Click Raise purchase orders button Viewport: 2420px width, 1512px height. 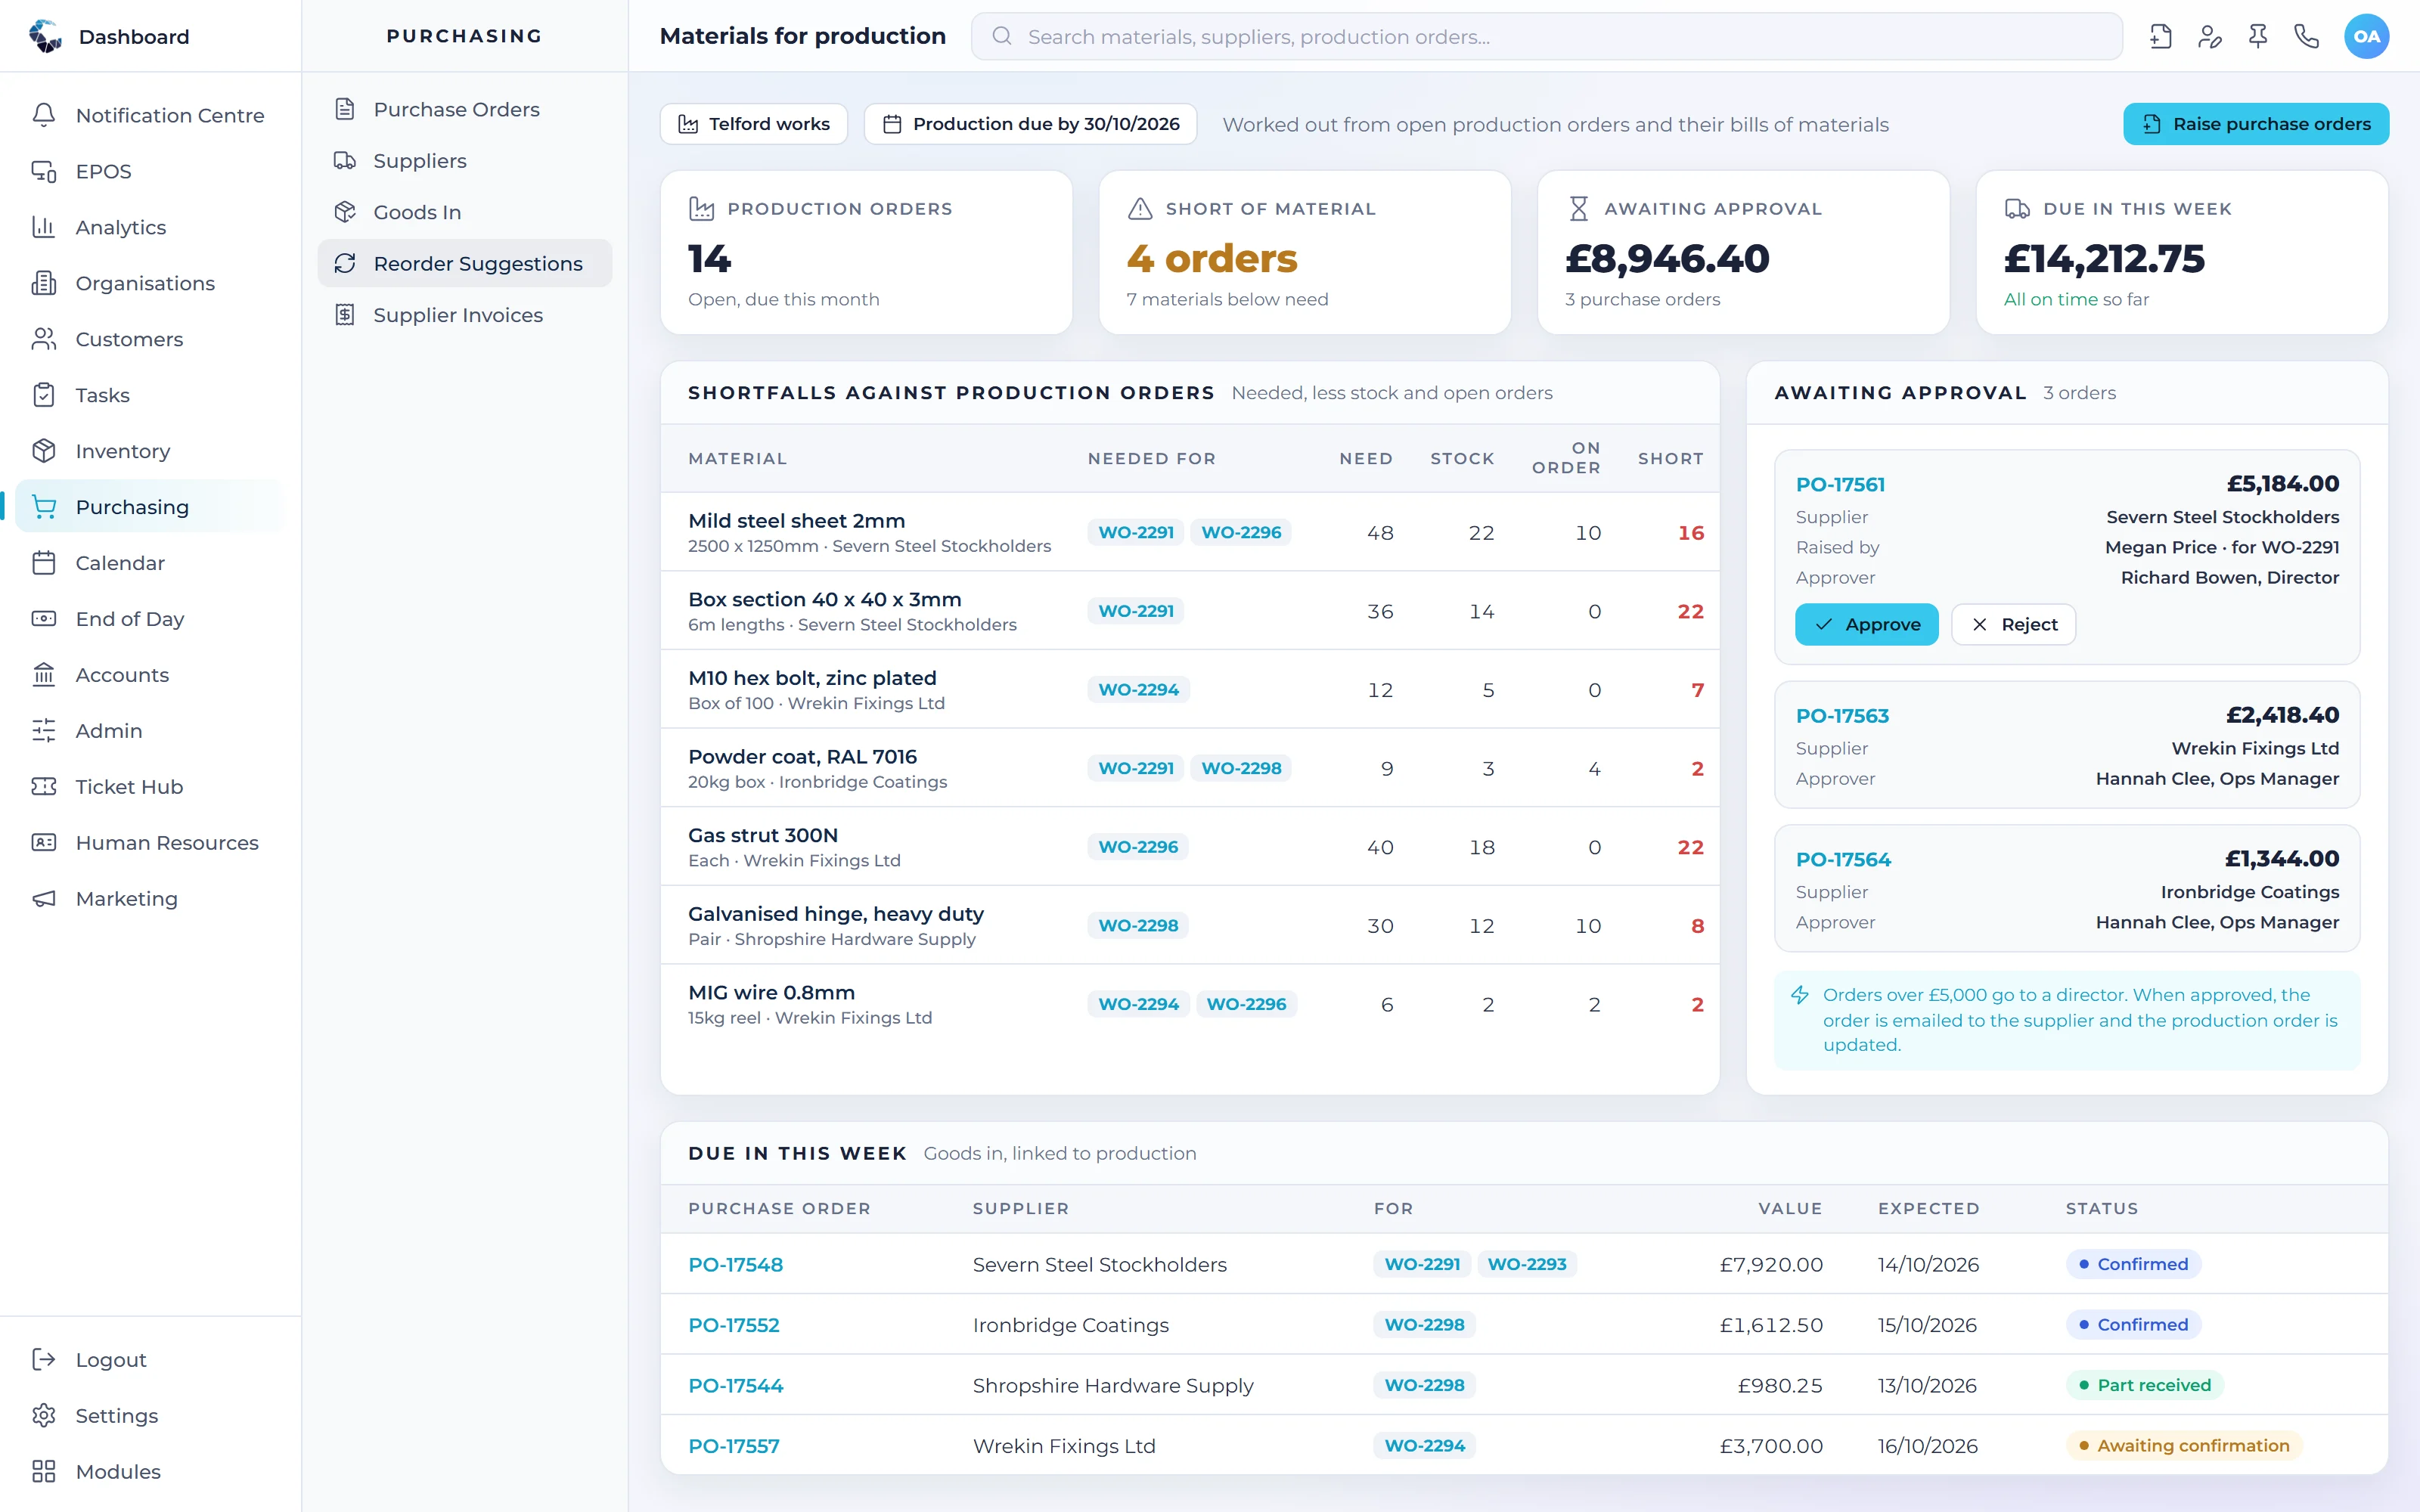2256,124
